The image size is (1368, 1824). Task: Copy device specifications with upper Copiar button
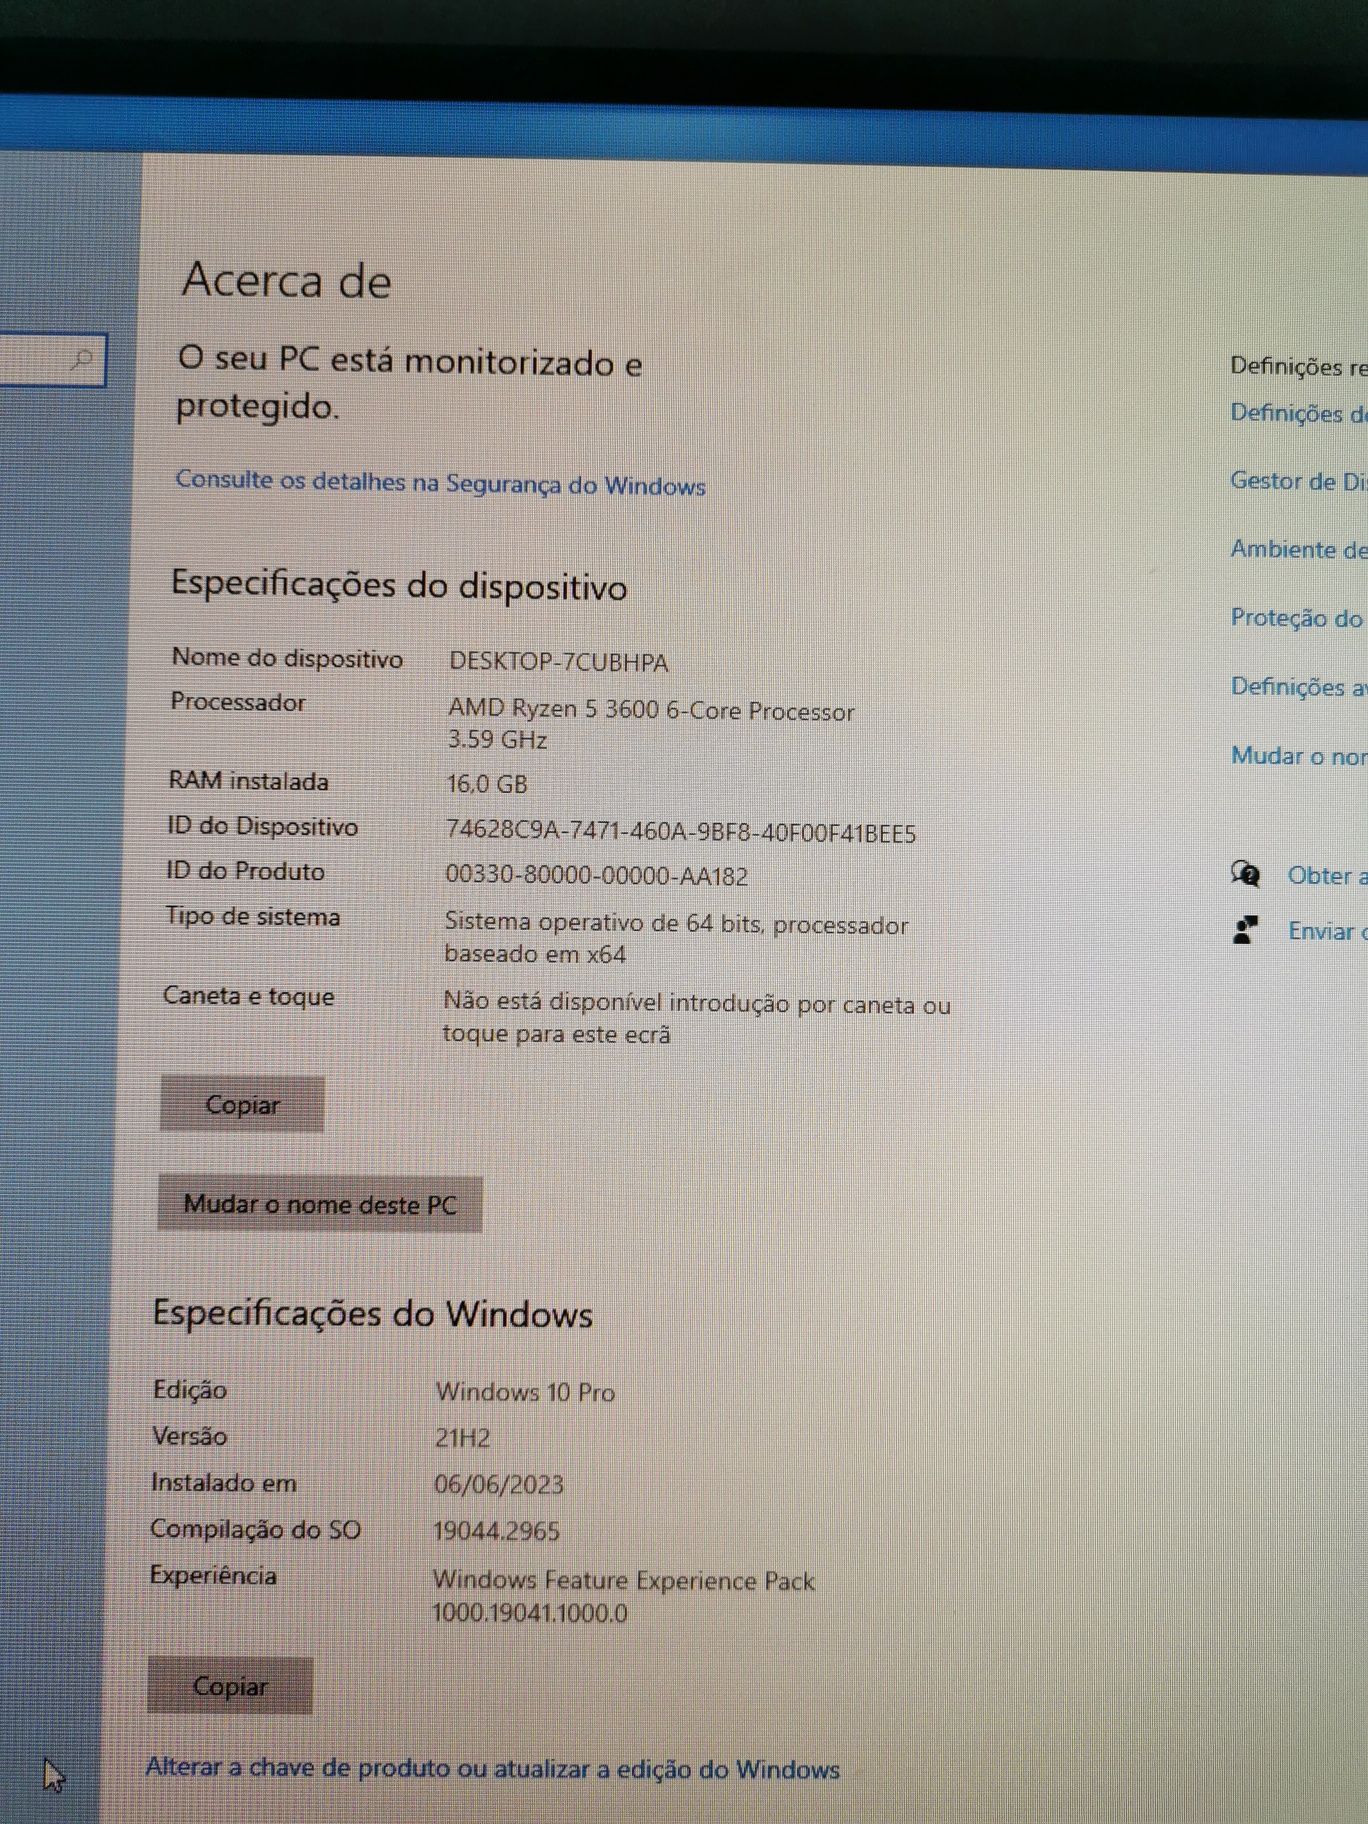coord(242,1104)
